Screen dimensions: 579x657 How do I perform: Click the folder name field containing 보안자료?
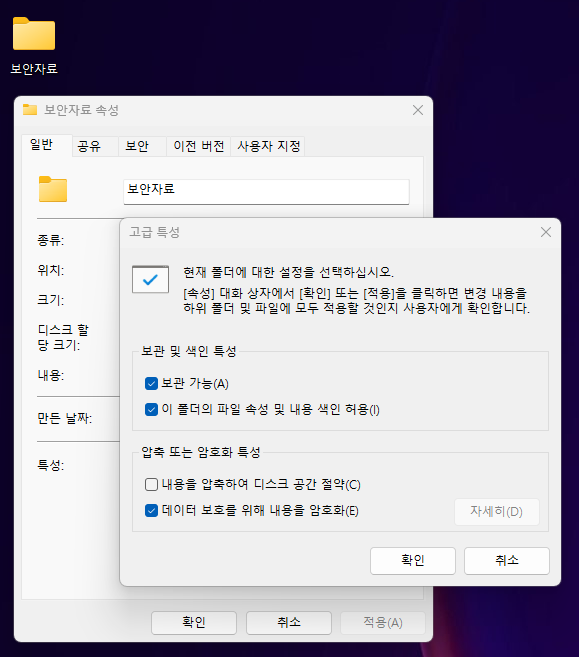tap(266, 192)
